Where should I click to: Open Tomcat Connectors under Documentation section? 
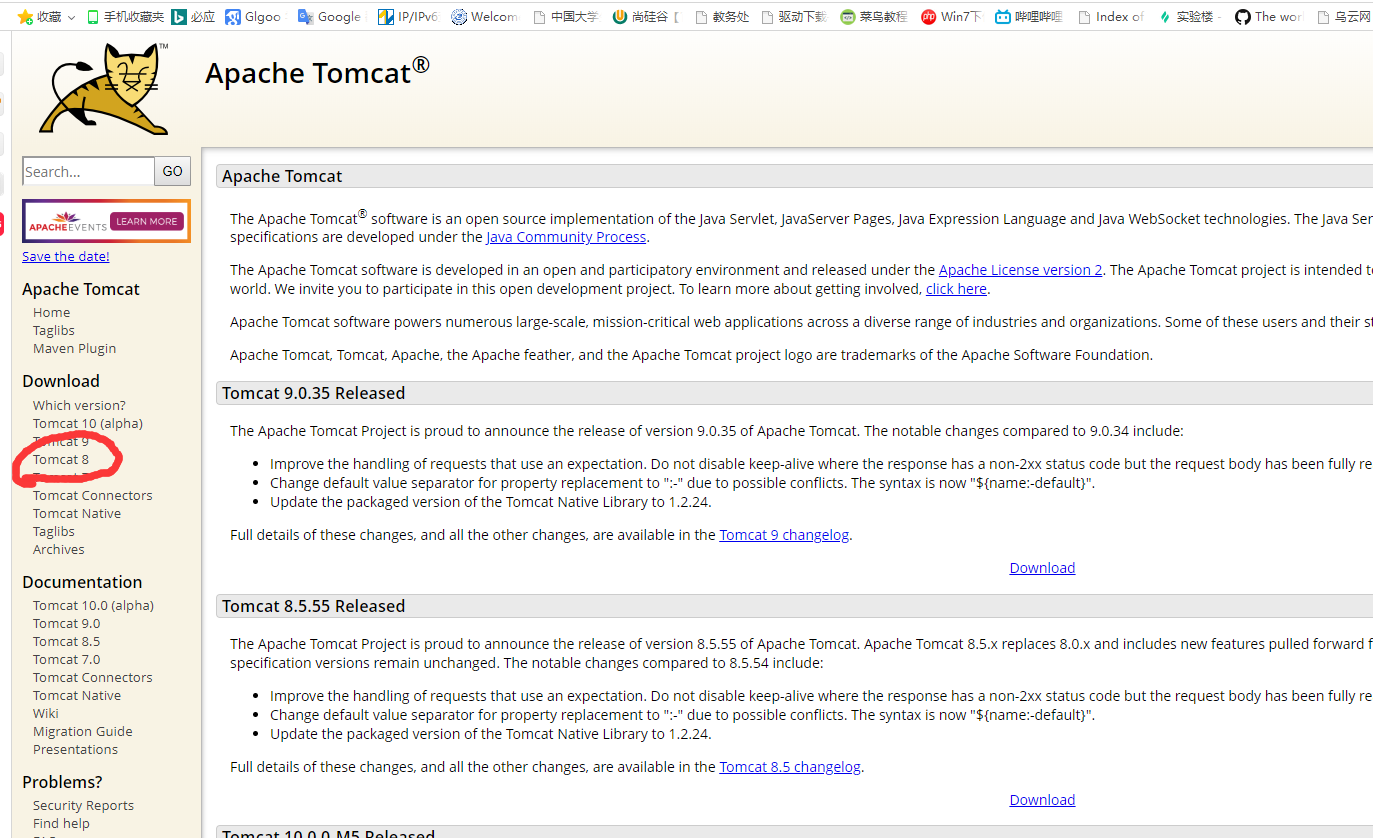point(93,677)
